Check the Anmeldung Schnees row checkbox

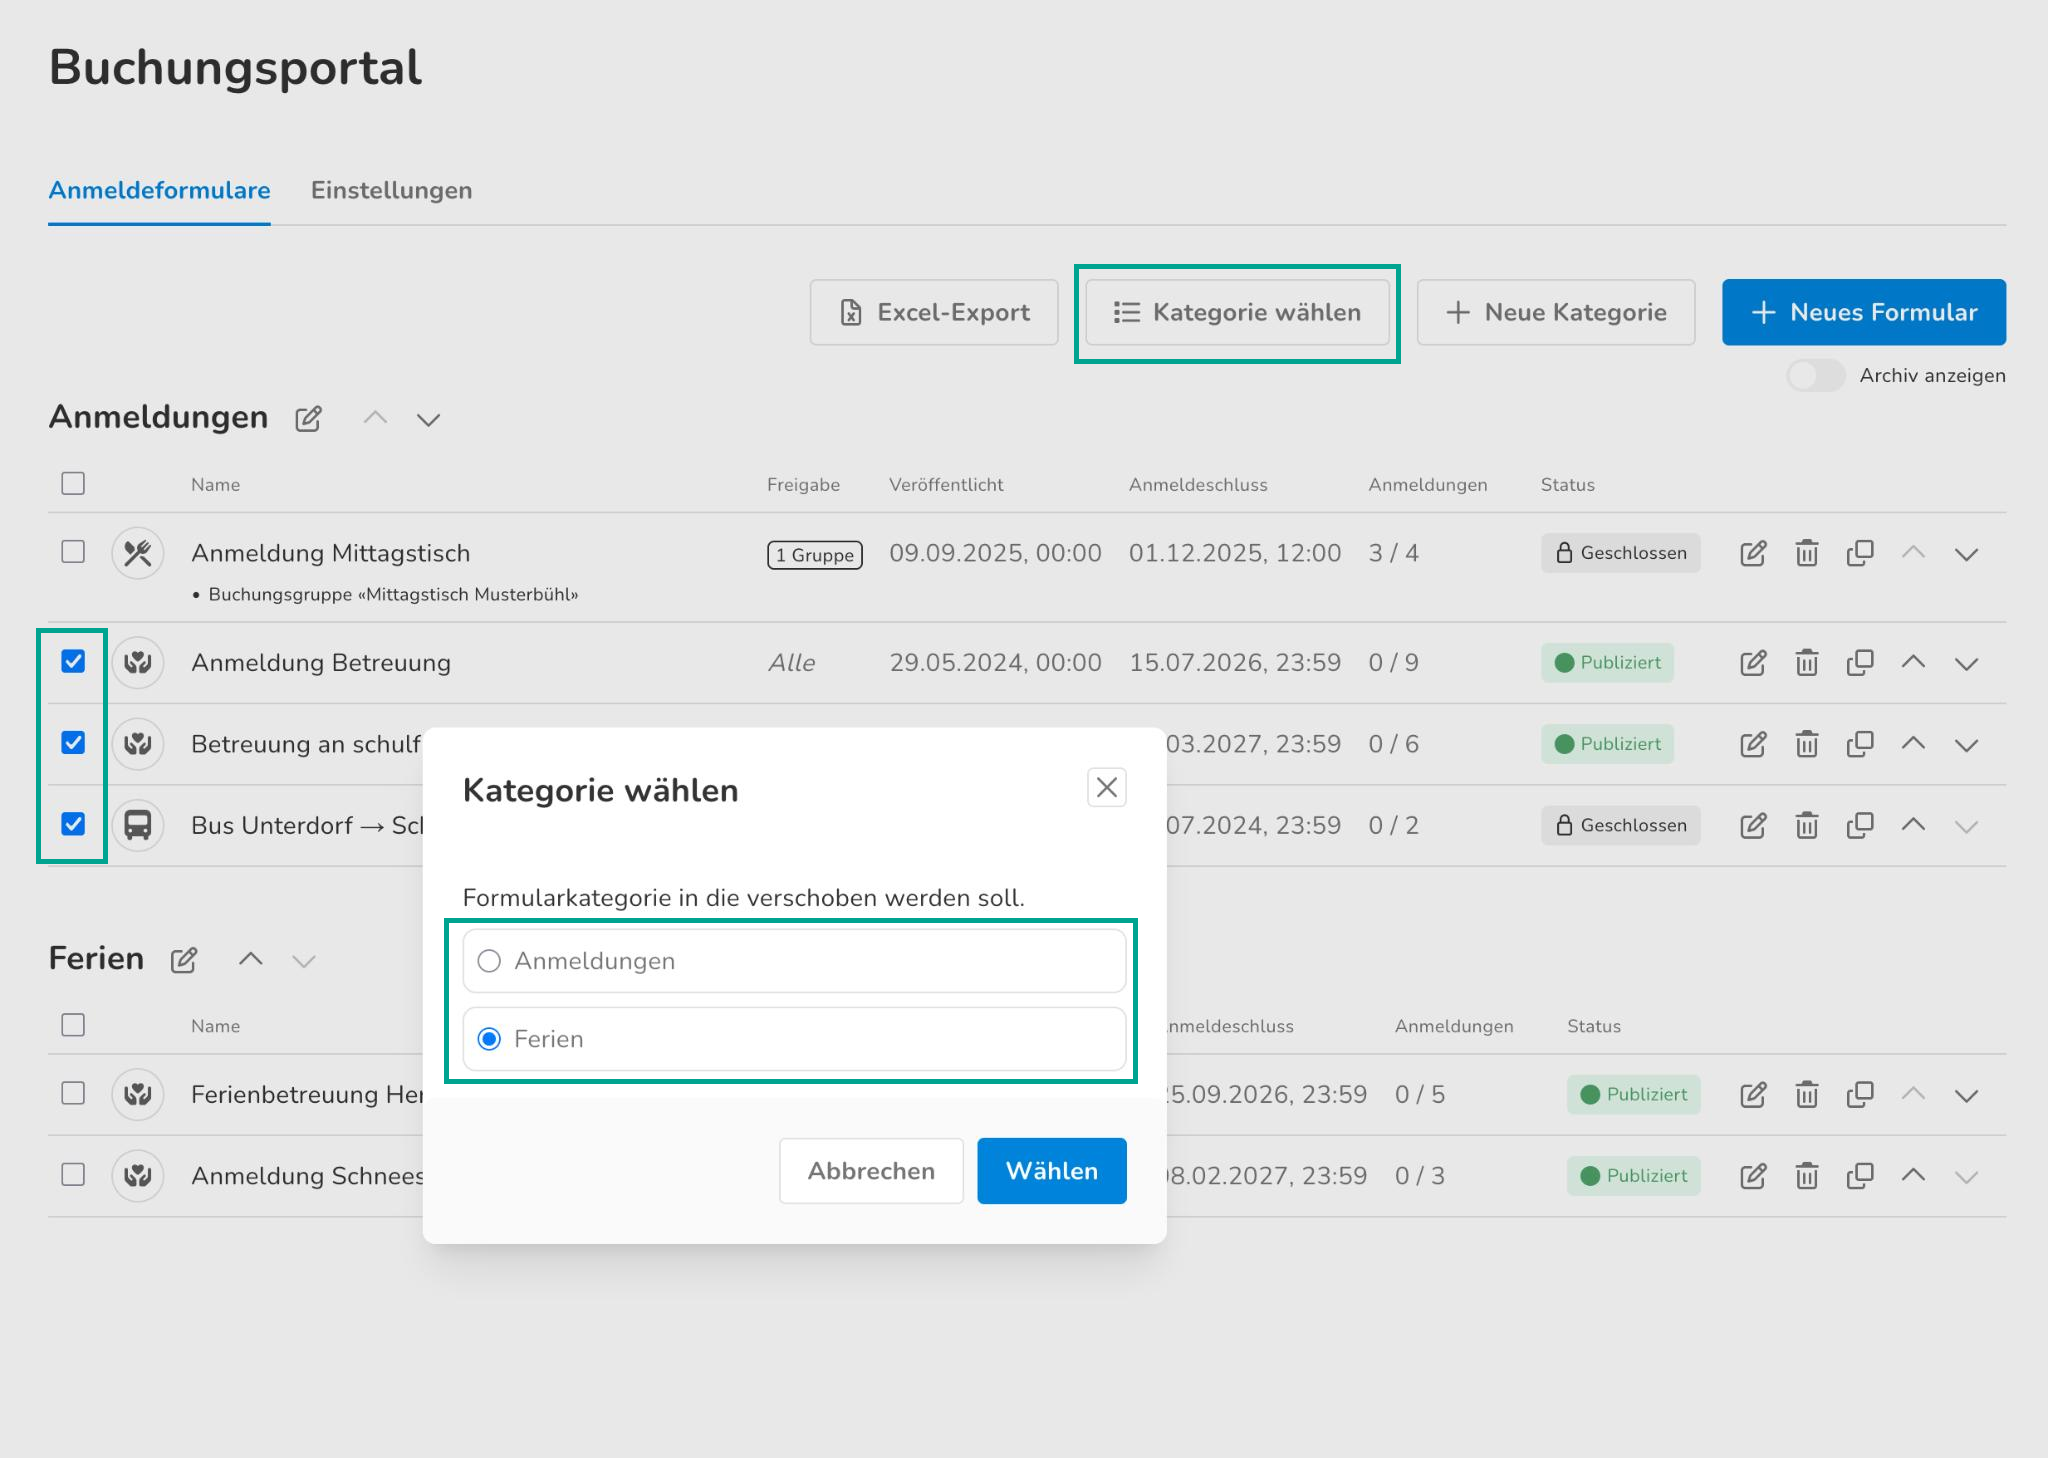[73, 1174]
